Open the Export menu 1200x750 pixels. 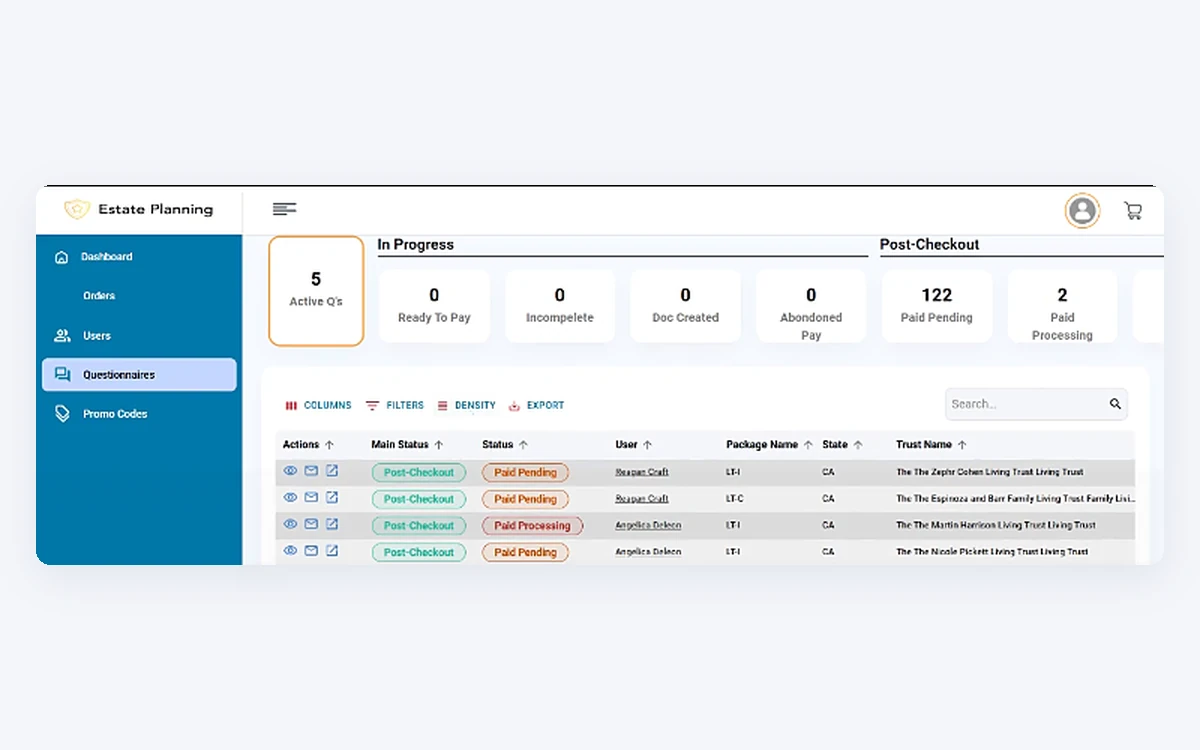[x=537, y=405]
